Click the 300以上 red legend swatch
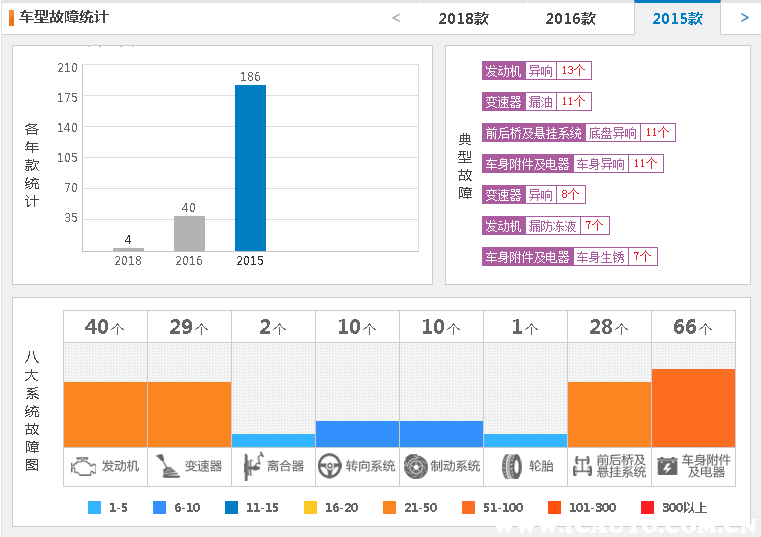The height and width of the screenshot is (537, 761). tap(648, 507)
